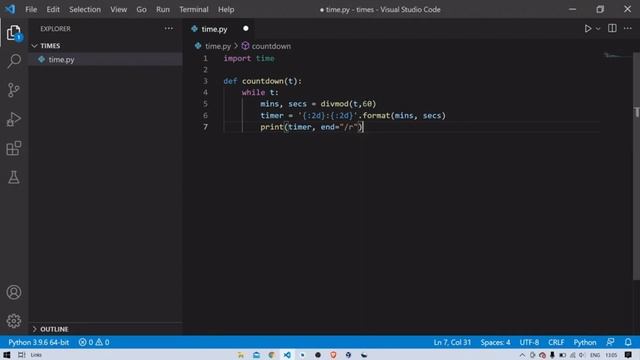This screenshot has width=640, height=360.
Task: Place cursor on 'import time' line
Action: pyautogui.click(x=249, y=58)
